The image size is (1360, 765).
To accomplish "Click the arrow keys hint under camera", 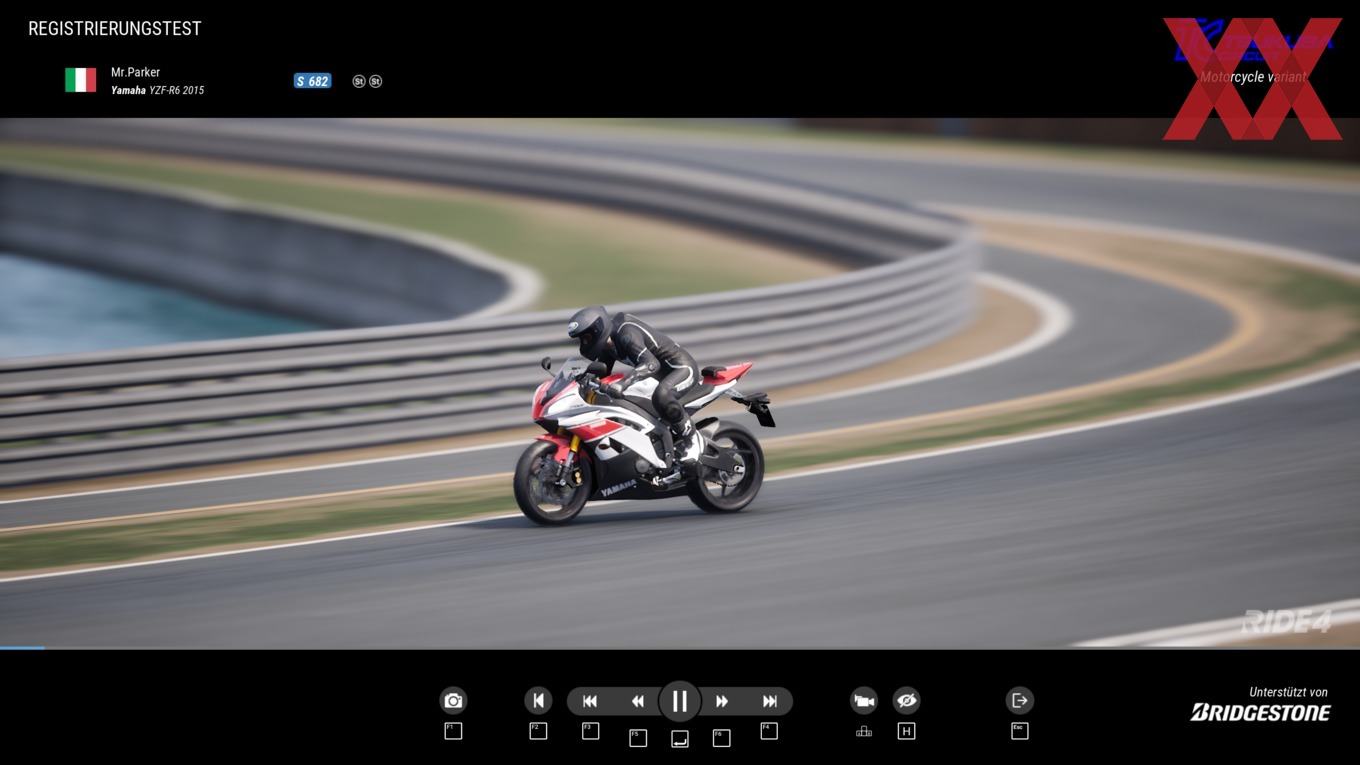I will (864, 732).
